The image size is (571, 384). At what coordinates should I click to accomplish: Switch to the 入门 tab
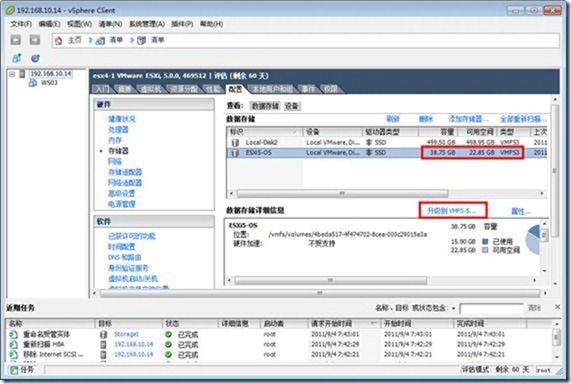(102, 89)
